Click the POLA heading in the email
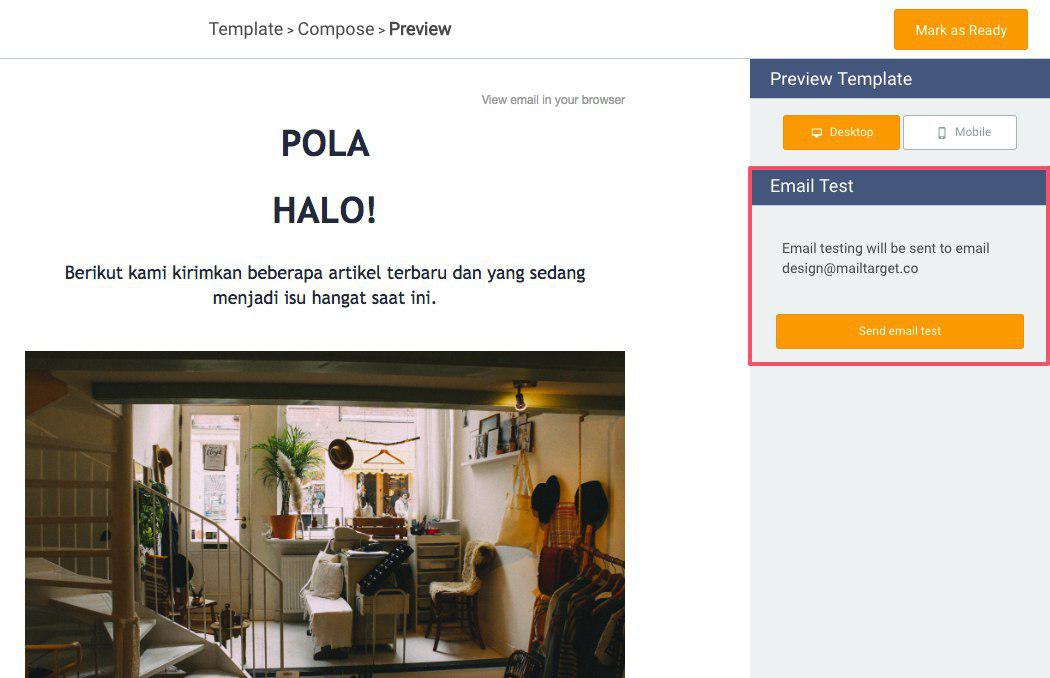Viewport: 1050px width, 678px height. tap(325, 143)
